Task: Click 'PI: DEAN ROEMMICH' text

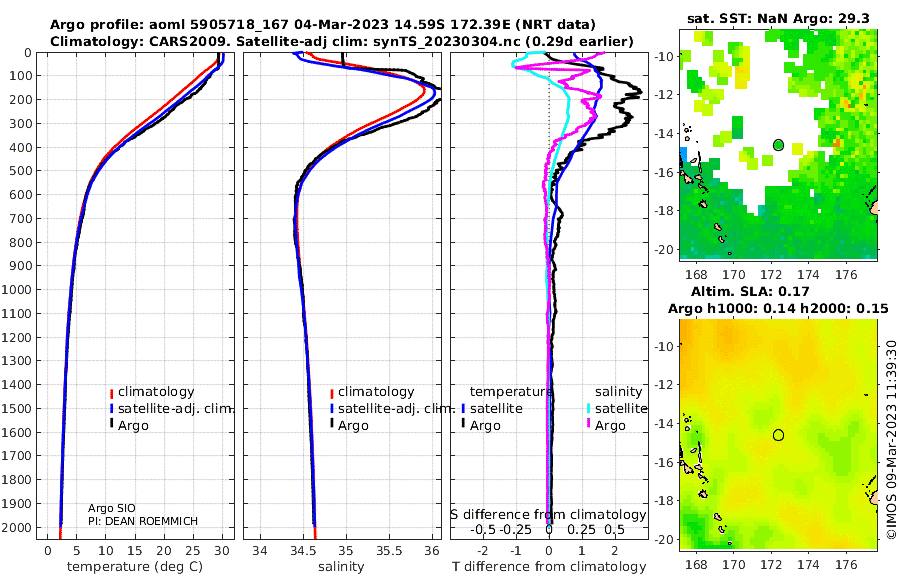Action: pyautogui.click(x=142, y=521)
